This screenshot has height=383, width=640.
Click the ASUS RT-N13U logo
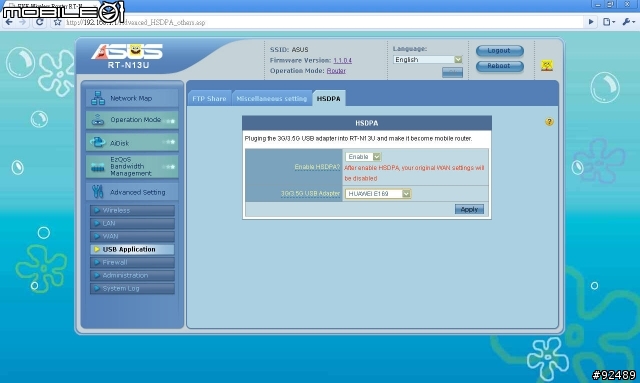coord(127,56)
